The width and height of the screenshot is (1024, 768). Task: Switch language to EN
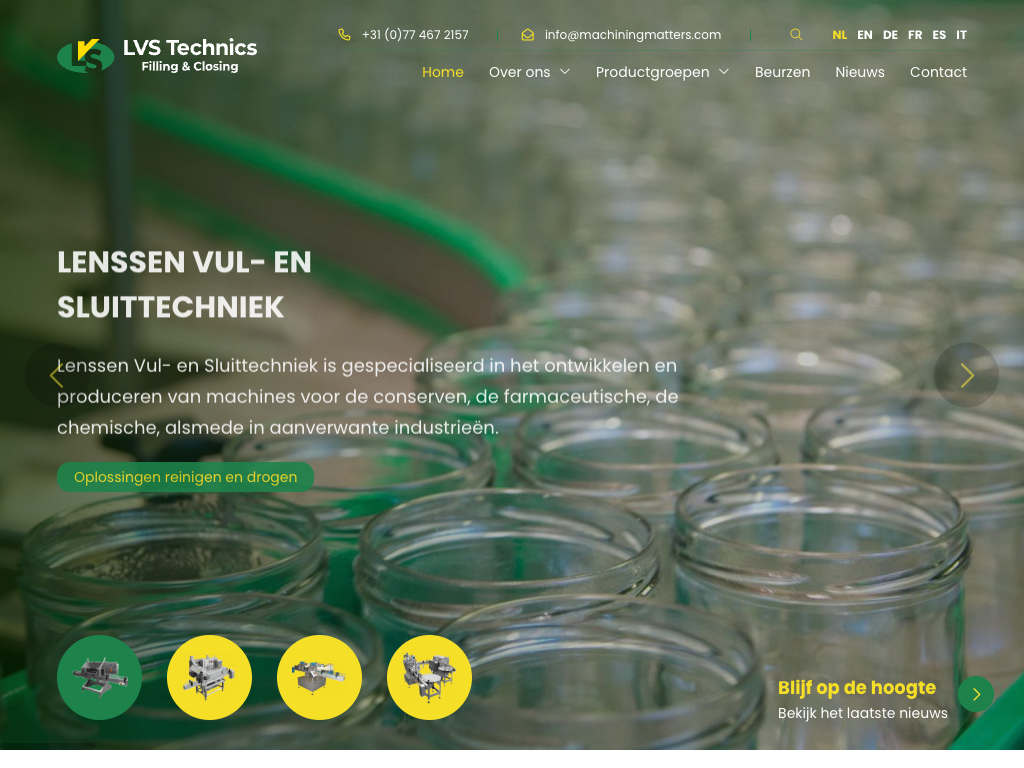point(865,35)
